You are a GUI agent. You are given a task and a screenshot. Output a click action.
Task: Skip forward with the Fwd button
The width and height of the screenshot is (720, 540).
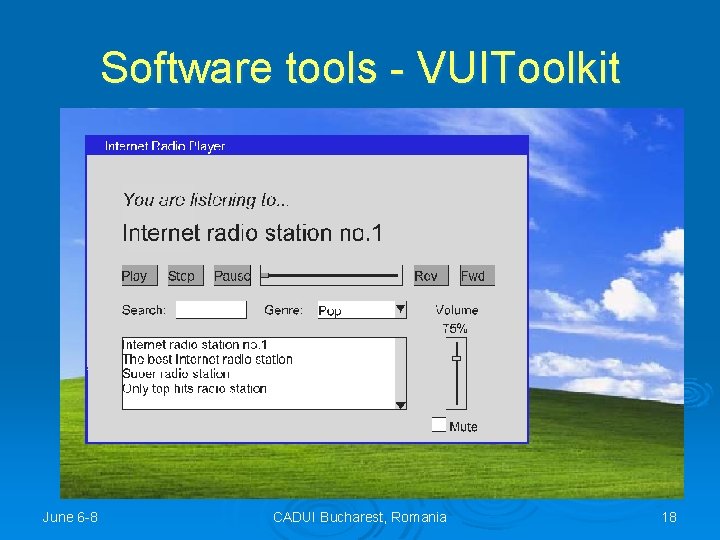point(478,276)
